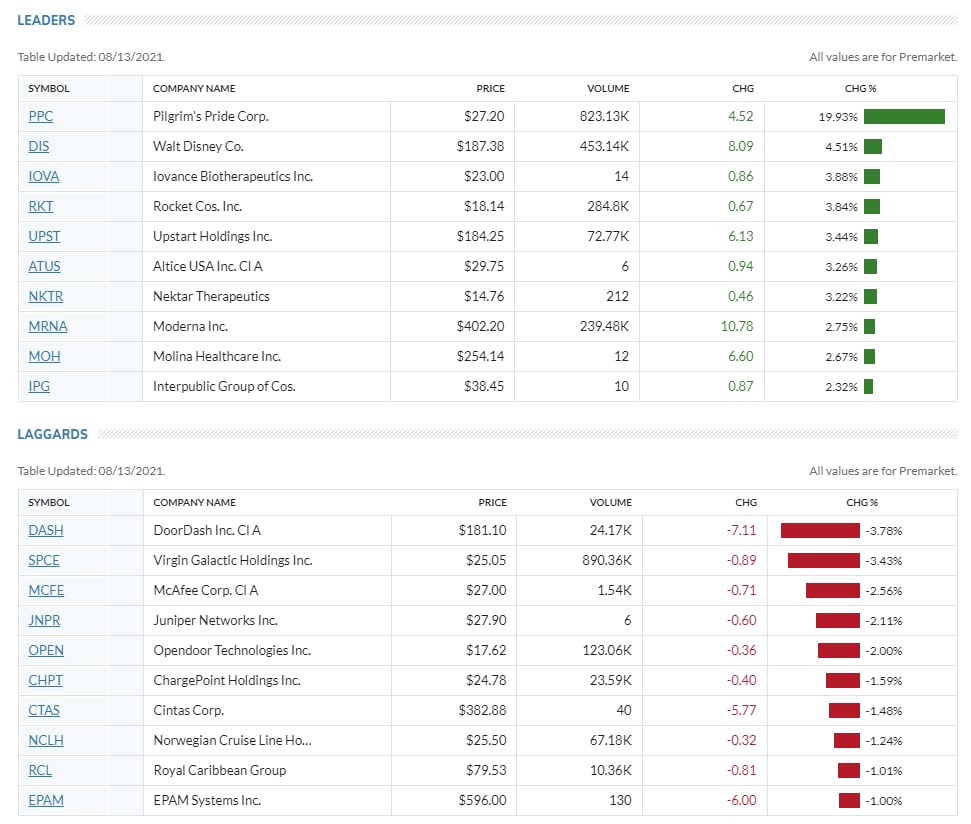
Task: Select McAfee Corp. Cl A name
Action: (x=206, y=591)
